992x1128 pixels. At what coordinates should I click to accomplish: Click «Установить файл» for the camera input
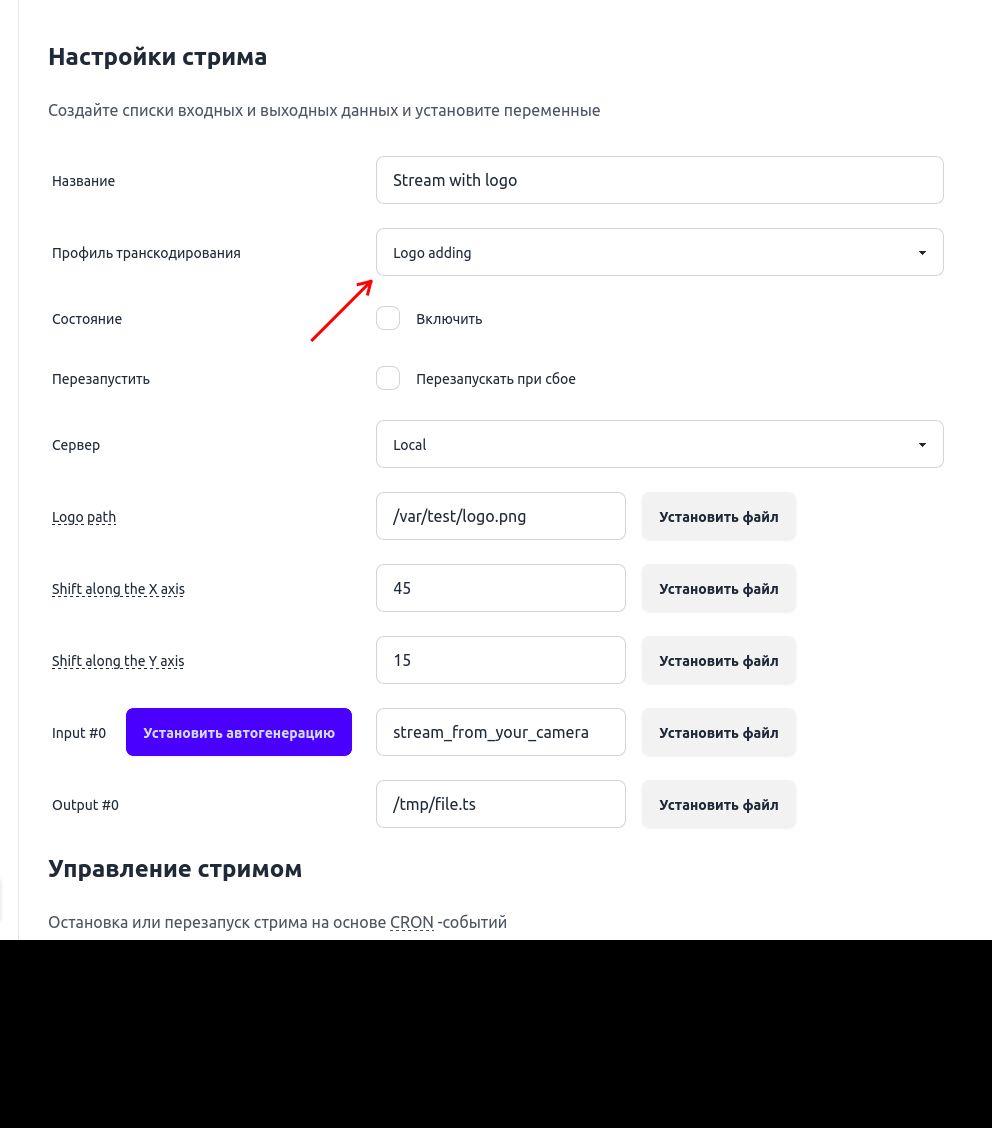(718, 732)
